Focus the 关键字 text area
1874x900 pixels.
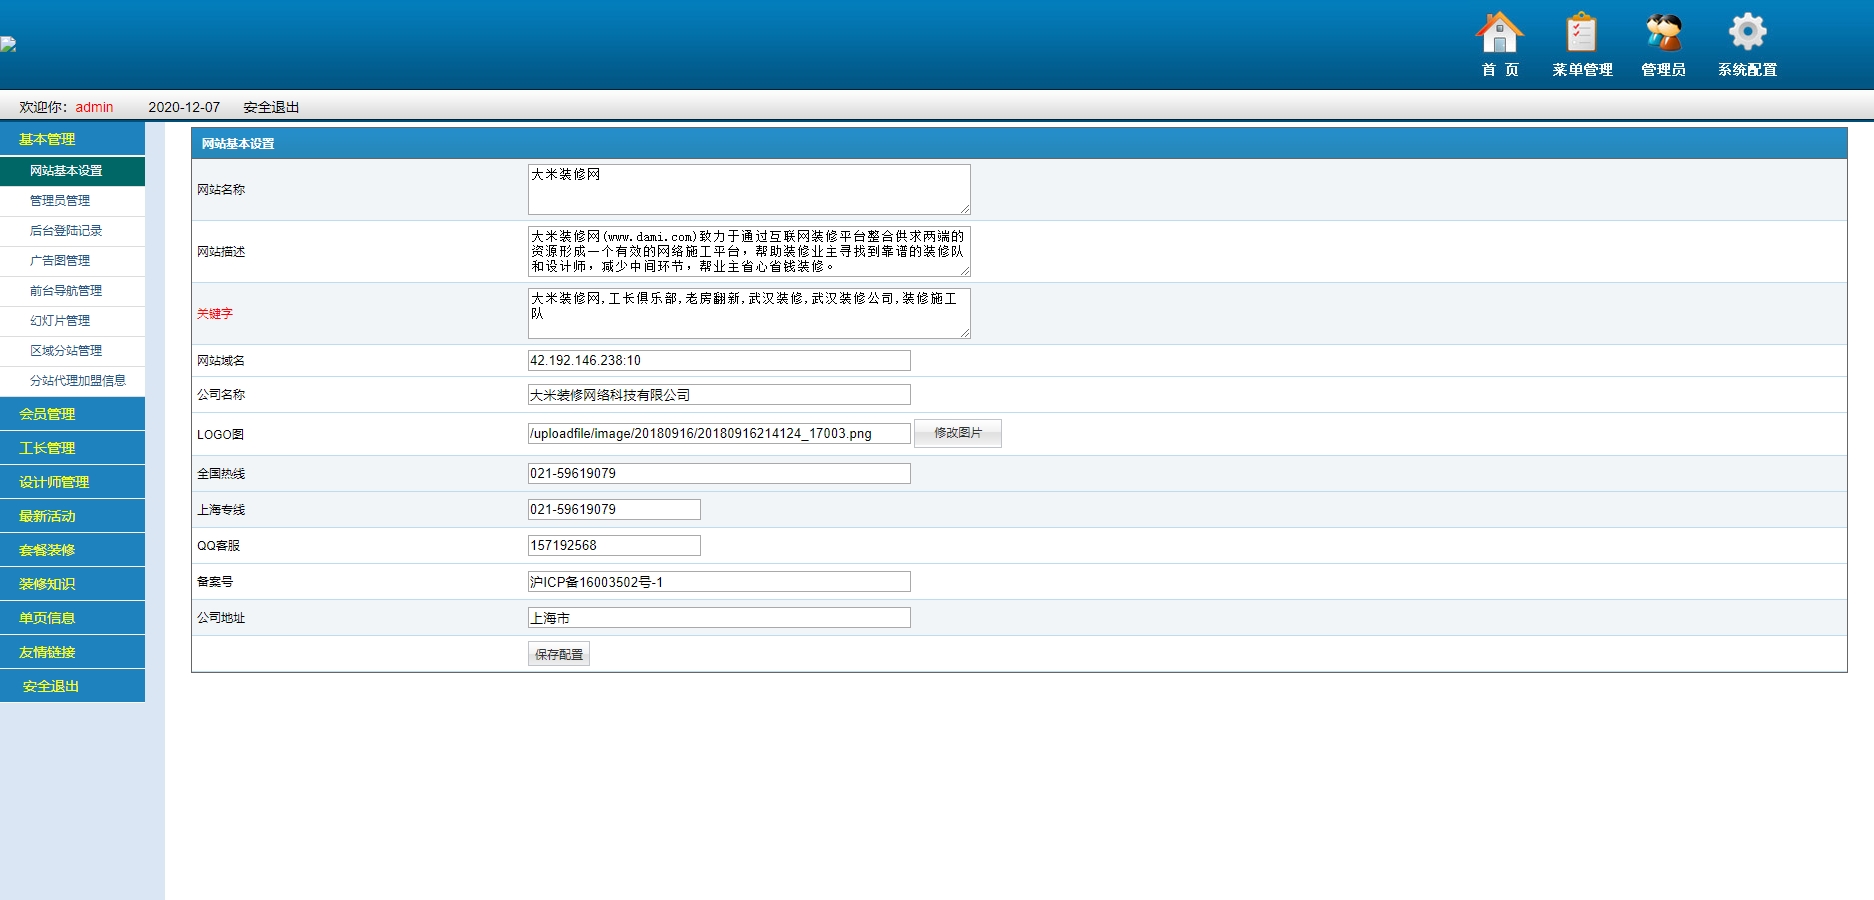(749, 313)
